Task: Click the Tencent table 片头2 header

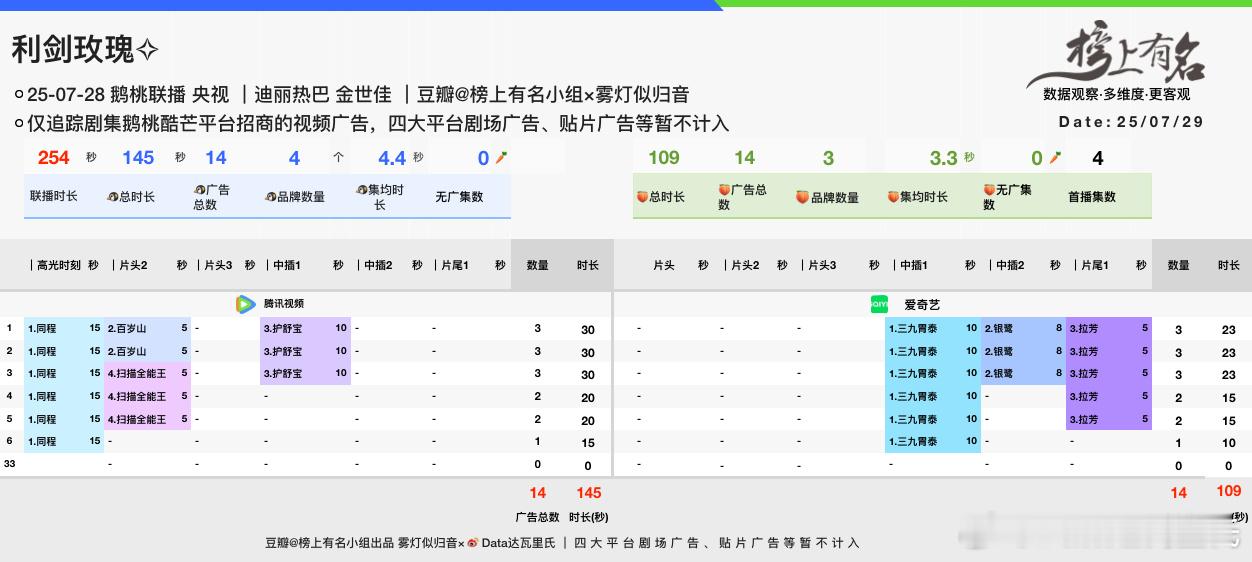Action: 132,265
